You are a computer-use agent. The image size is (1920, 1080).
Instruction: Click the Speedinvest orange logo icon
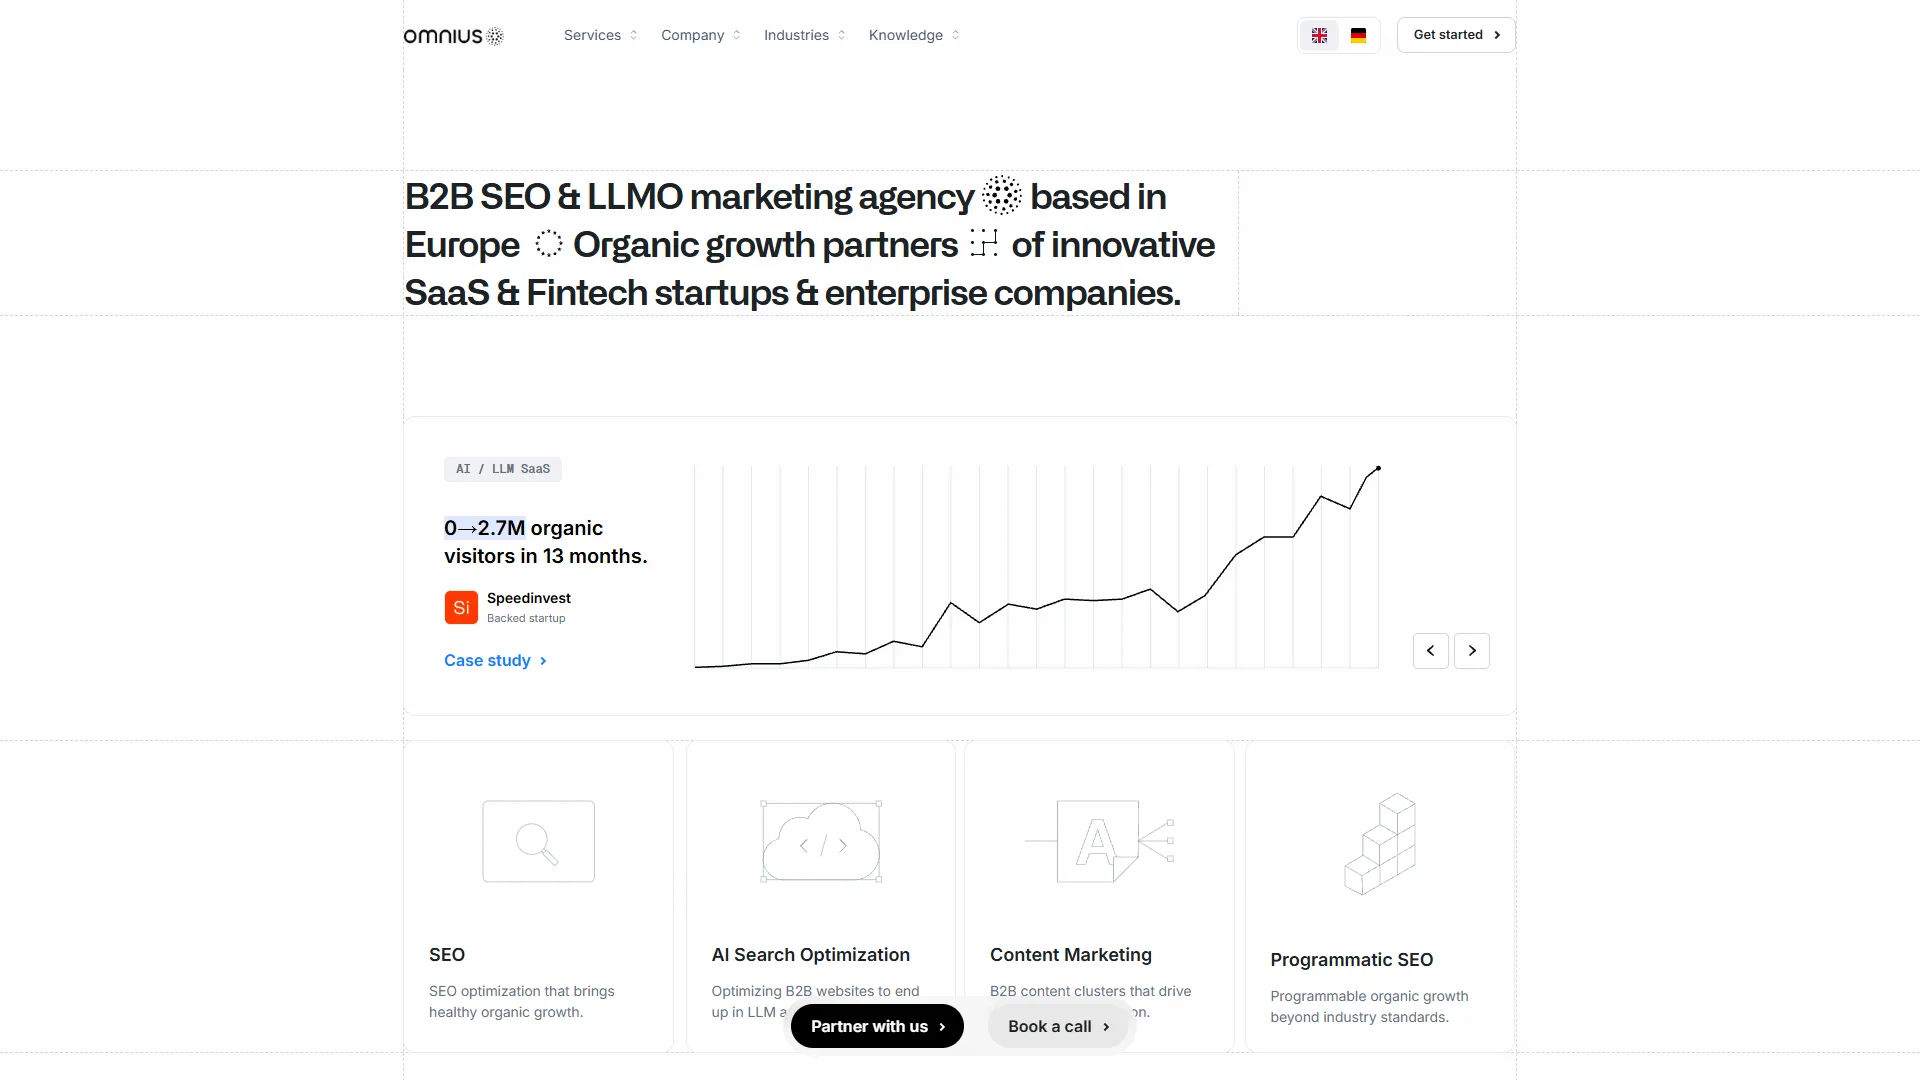[461, 607]
